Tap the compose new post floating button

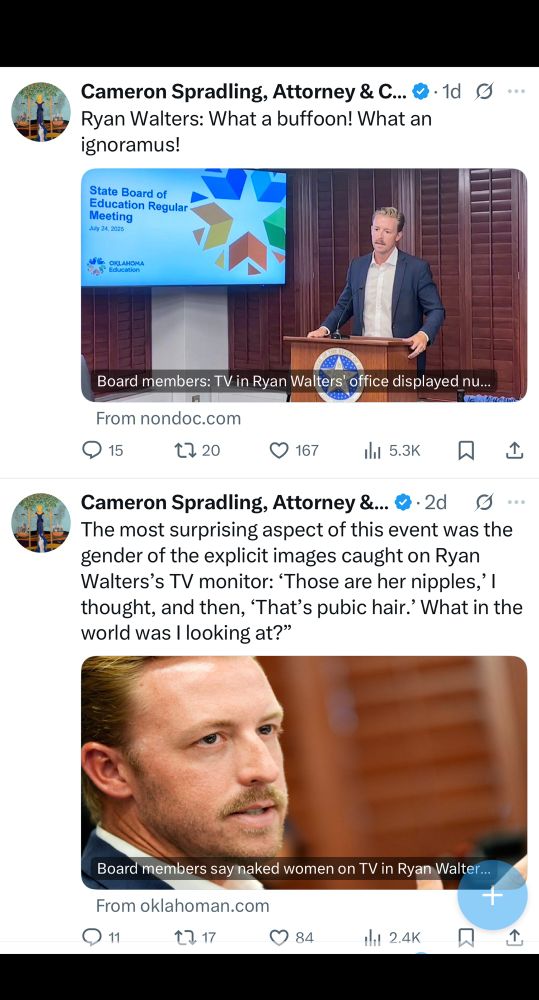(492, 895)
